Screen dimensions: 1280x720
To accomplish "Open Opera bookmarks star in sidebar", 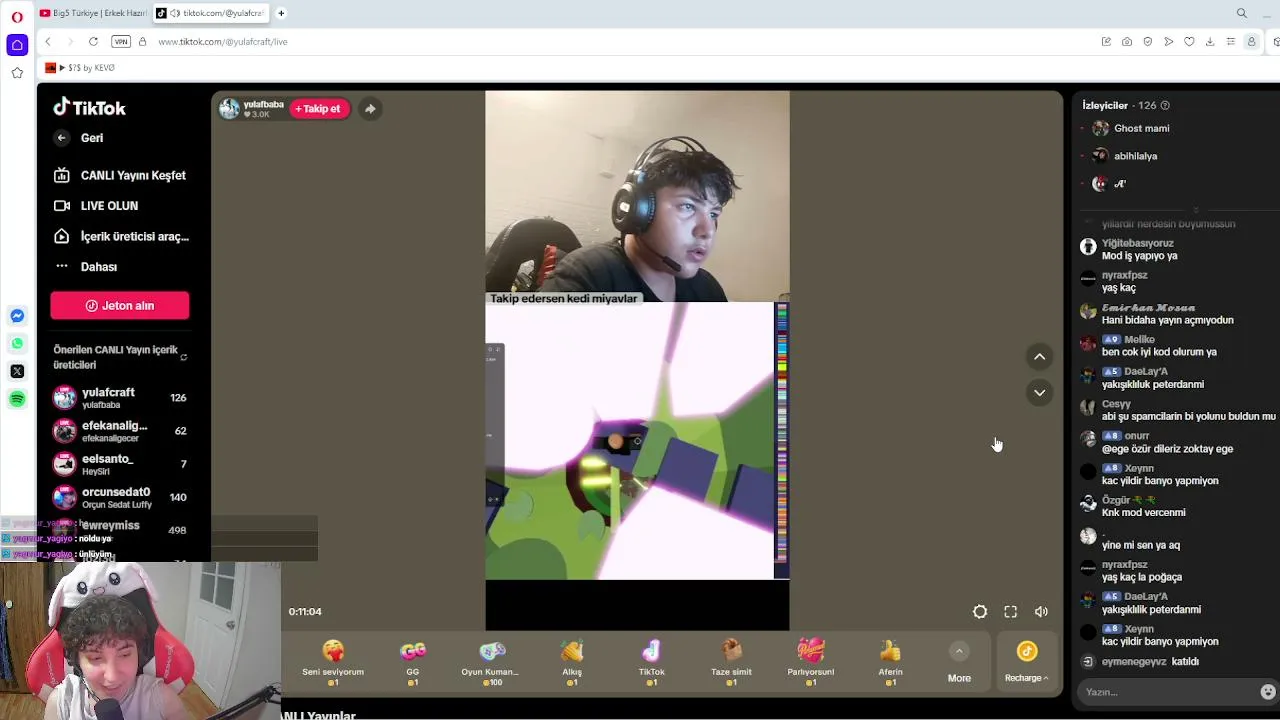I will click(17, 73).
